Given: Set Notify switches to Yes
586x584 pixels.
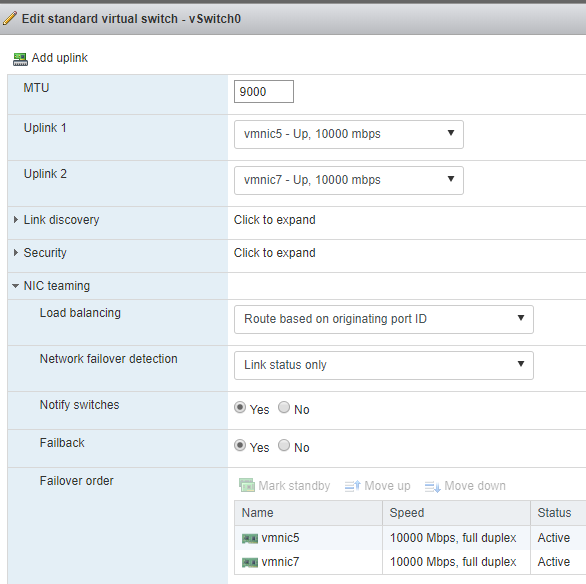Looking at the screenshot, I should [x=240, y=407].
